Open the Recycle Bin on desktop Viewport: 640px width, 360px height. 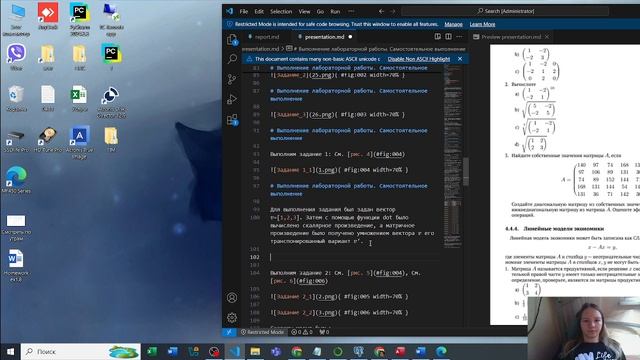pyautogui.click(x=16, y=98)
